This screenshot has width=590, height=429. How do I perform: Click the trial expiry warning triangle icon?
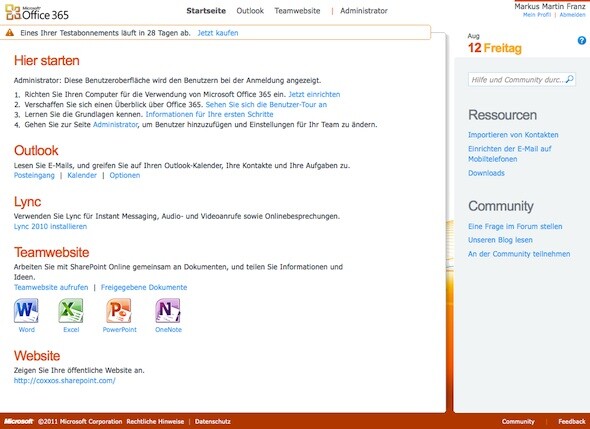[10, 33]
